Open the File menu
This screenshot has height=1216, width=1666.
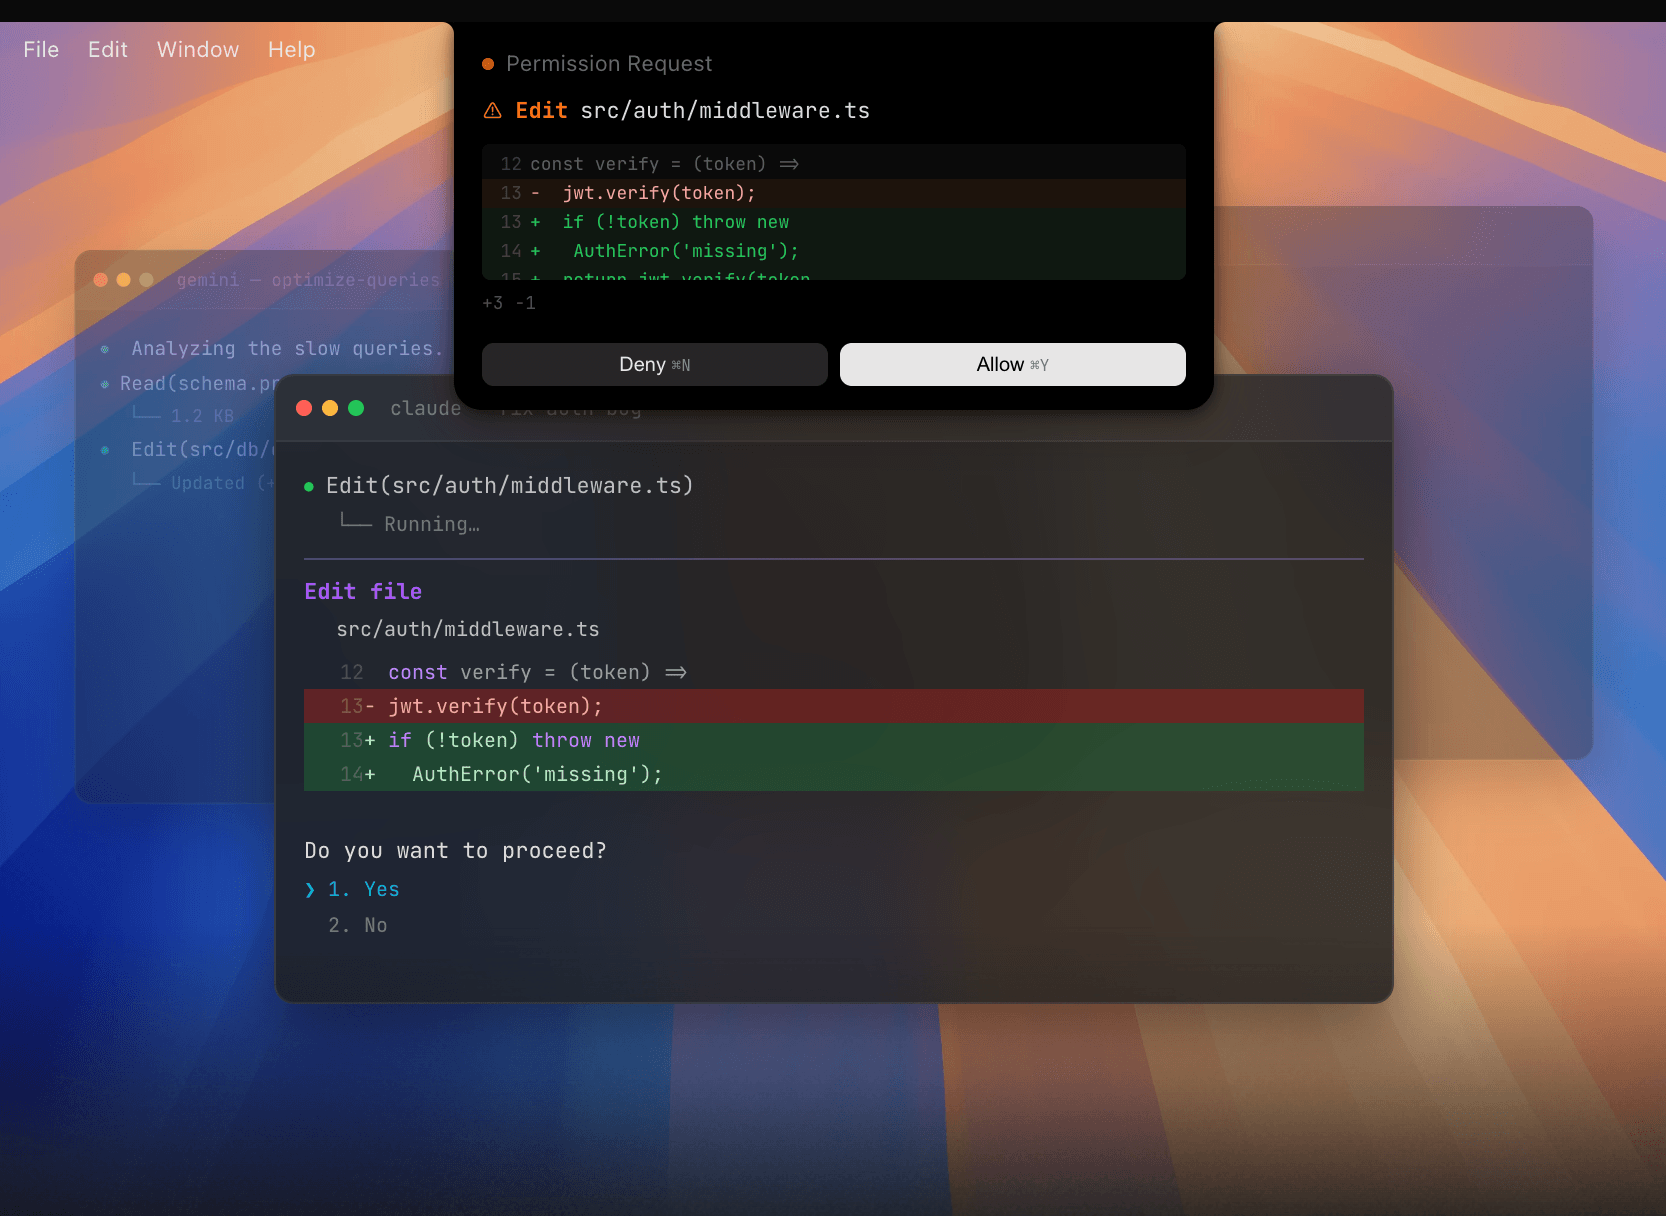coord(41,50)
